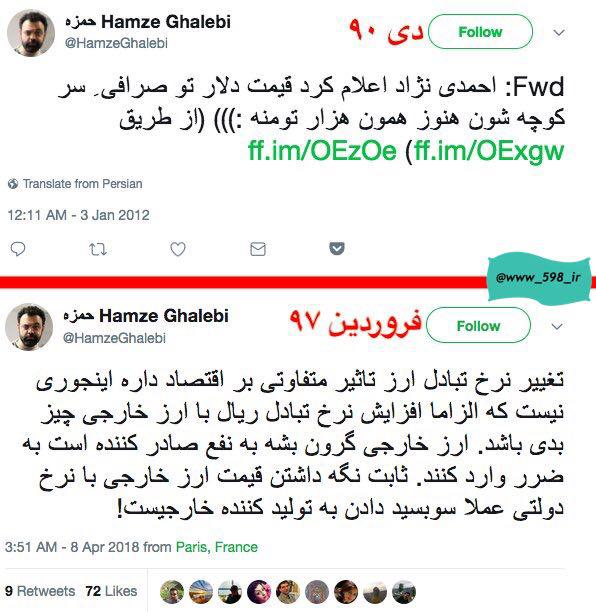596x612 pixels.
Task: Click the reply icon under the first tweet
Action: pyautogui.click(x=18, y=249)
